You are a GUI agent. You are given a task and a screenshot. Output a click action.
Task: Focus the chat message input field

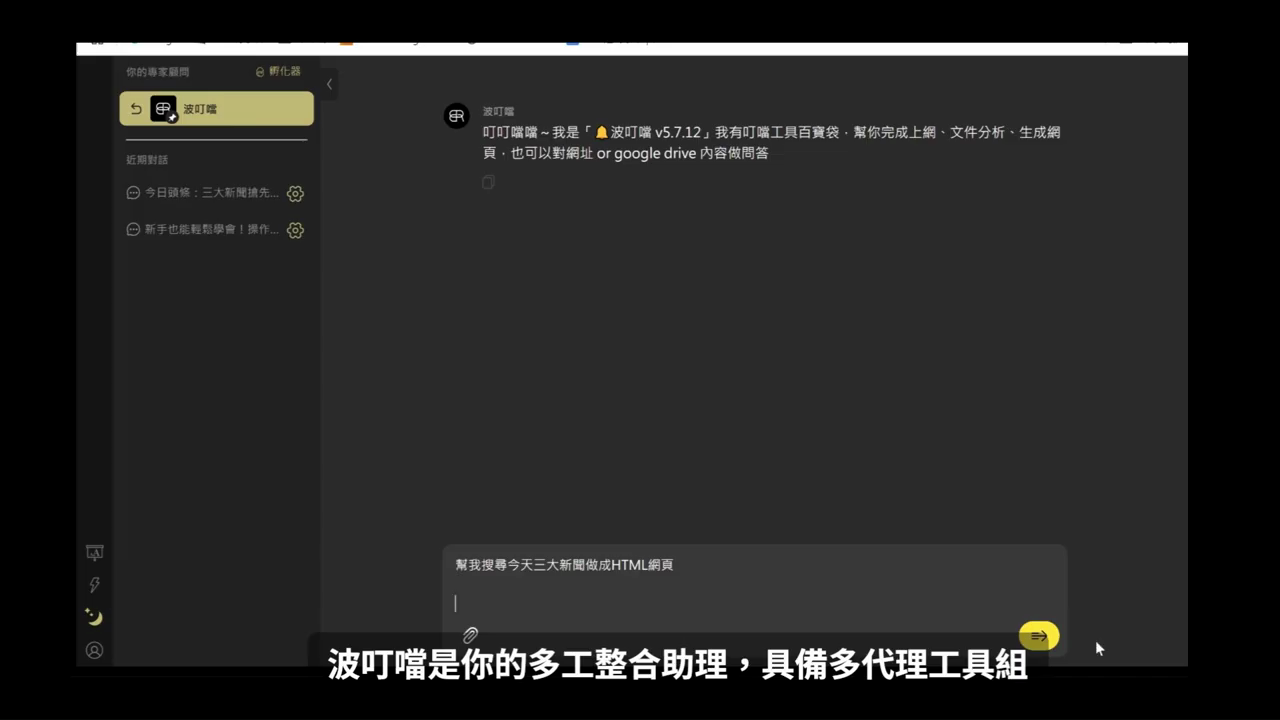755,585
